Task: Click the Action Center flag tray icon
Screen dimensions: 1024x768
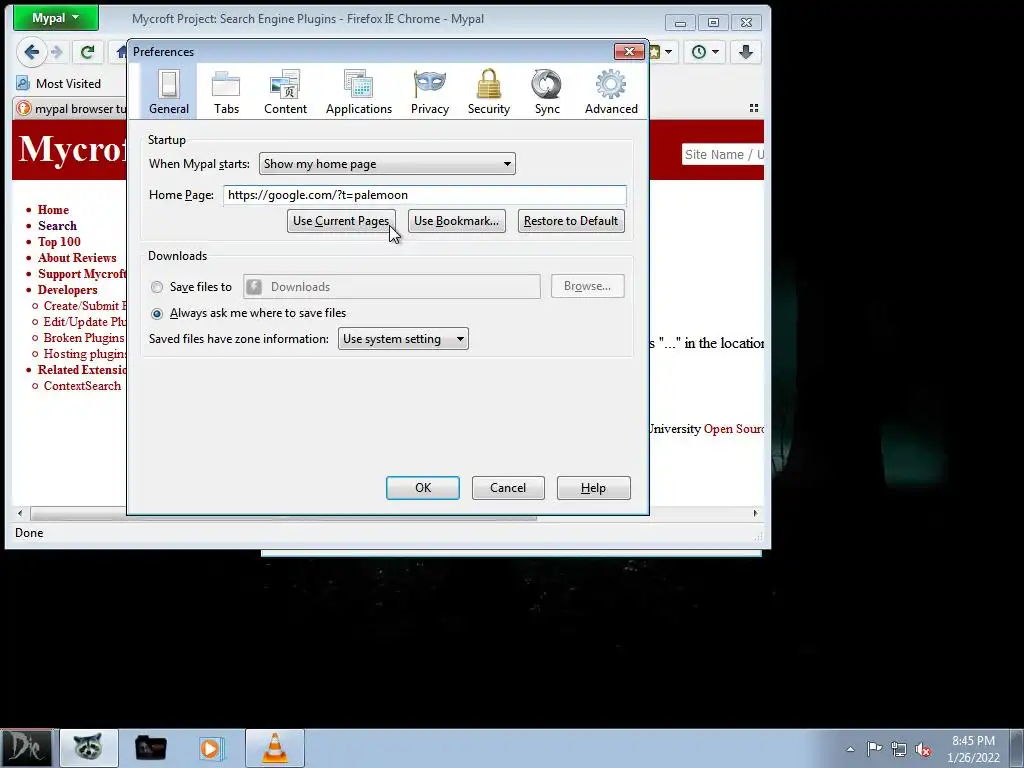Action: (874, 749)
